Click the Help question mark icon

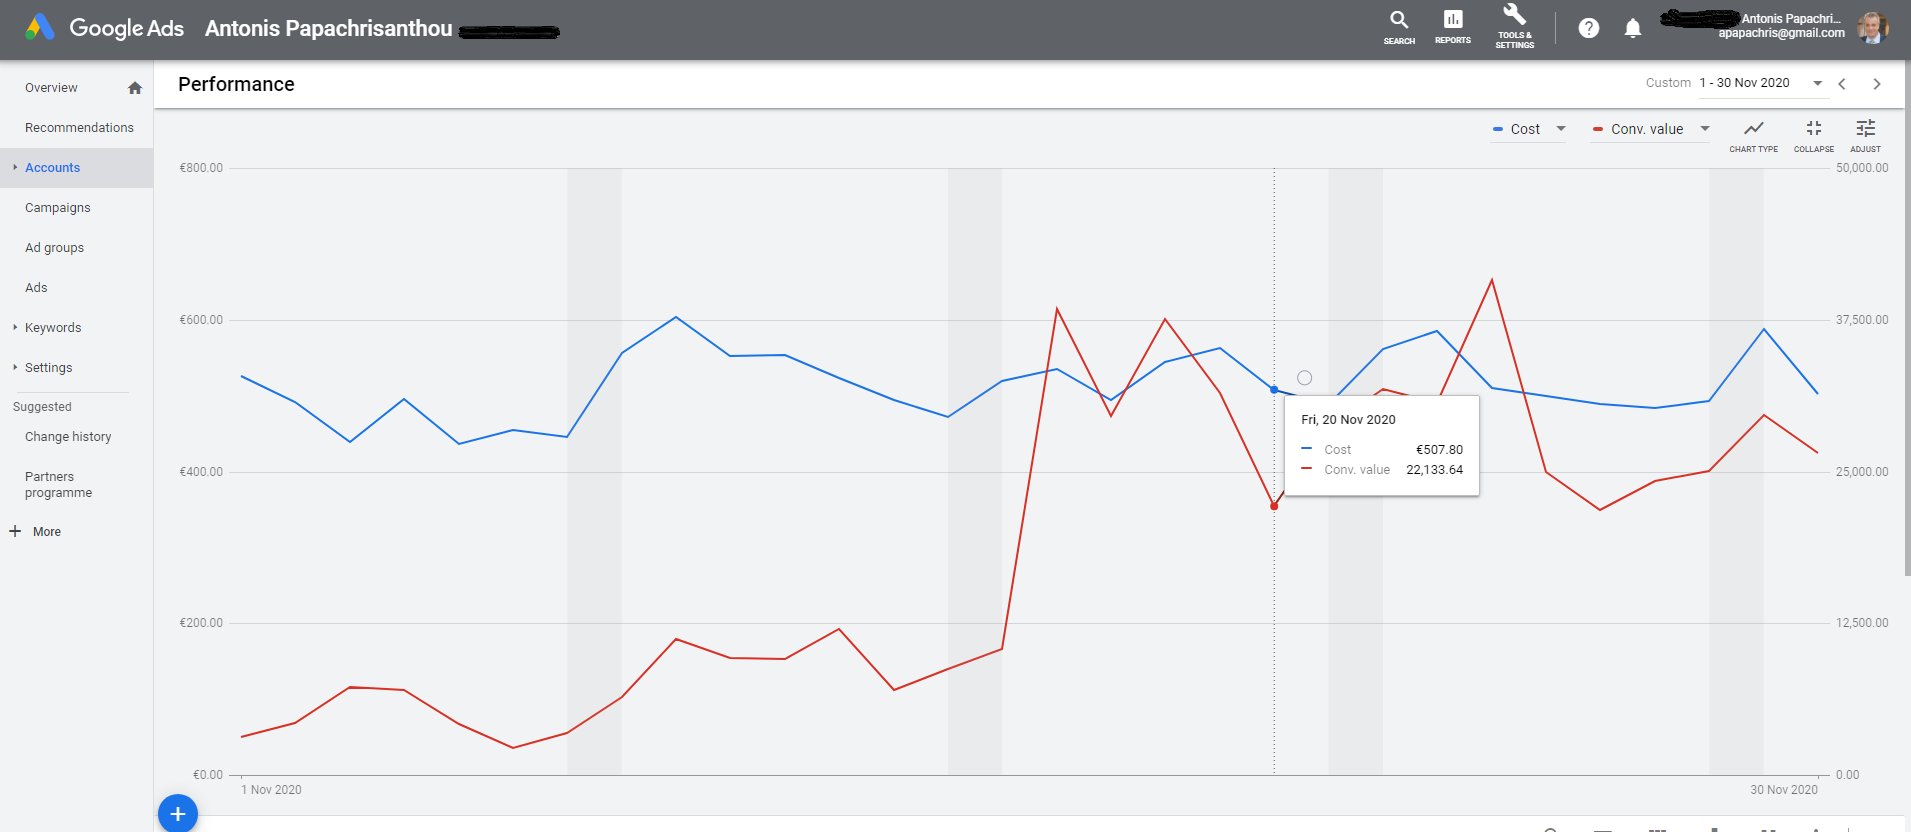pyautogui.click(x=1589, y=28)
